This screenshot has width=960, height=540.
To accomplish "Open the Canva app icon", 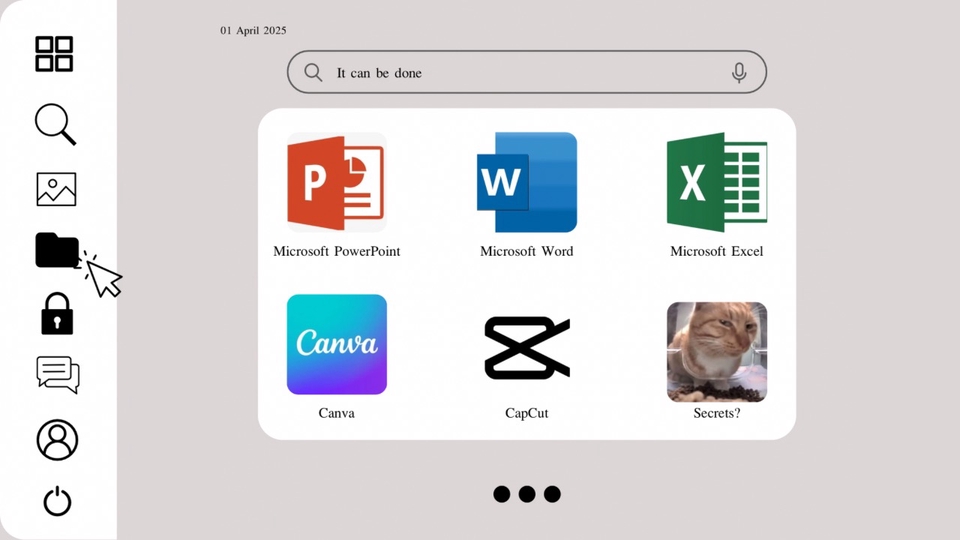I will coord(336,344).
